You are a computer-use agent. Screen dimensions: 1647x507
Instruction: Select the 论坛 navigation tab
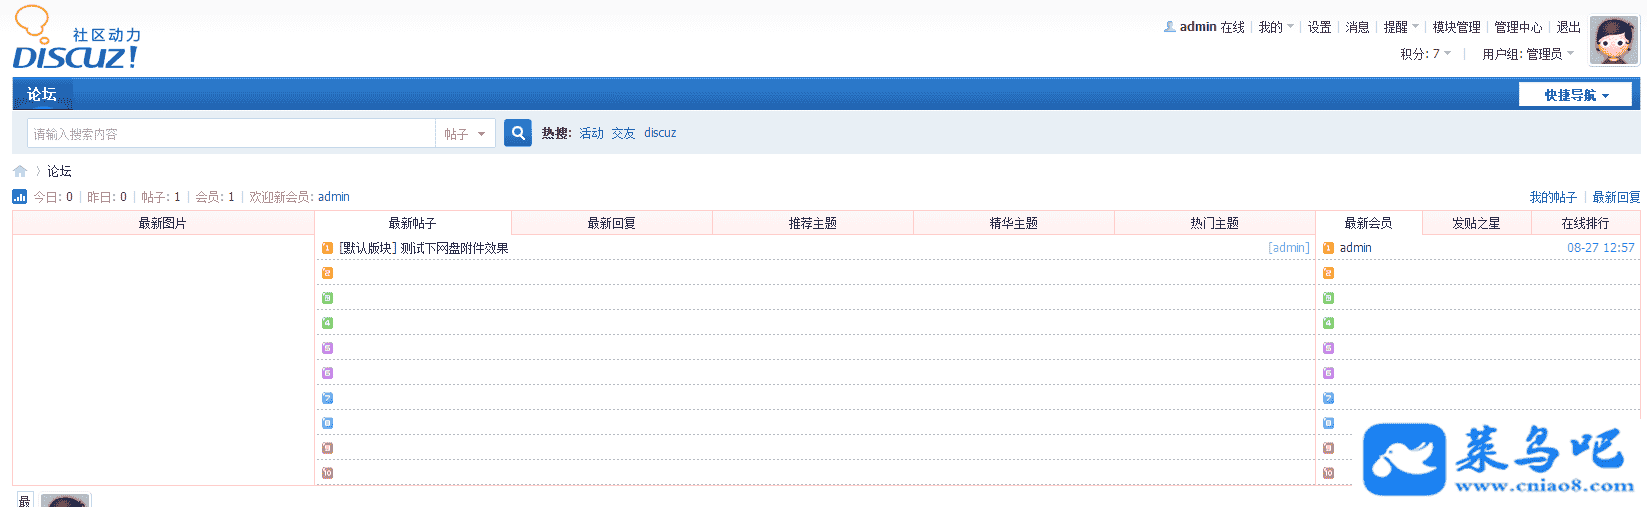point(42,94)
